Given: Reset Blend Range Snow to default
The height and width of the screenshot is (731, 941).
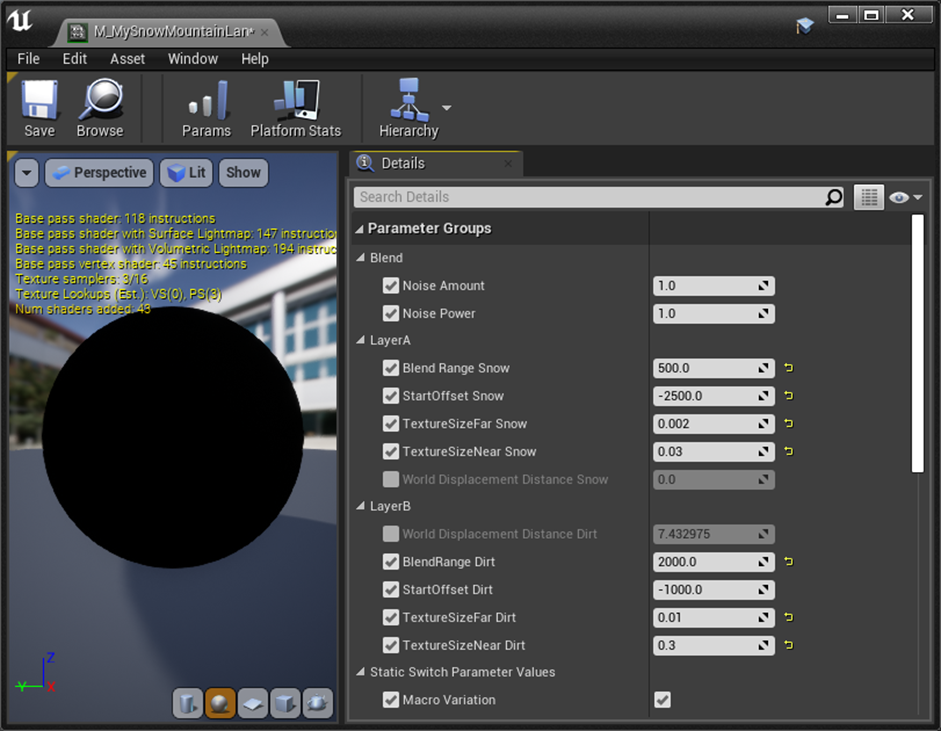Looking at the screenshot, I should [789, 367].
